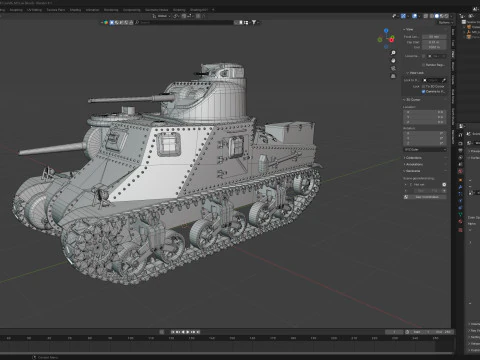Toggle viewport overlays button

point(415,16)
